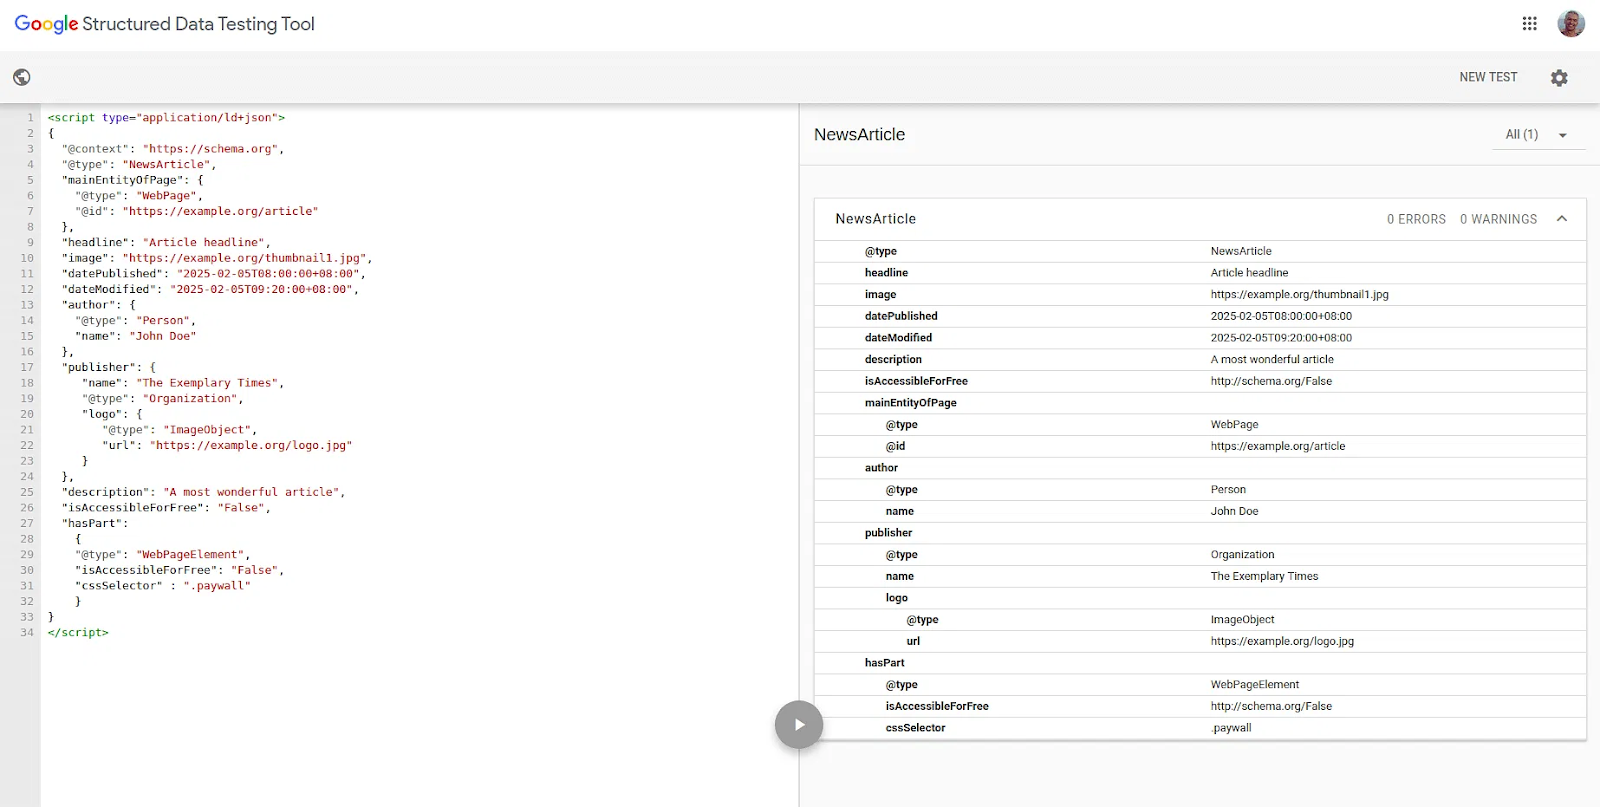1600x807 pixels.
Task: Click https://example.org/article value in results
Action: [x=1278, y=447]
